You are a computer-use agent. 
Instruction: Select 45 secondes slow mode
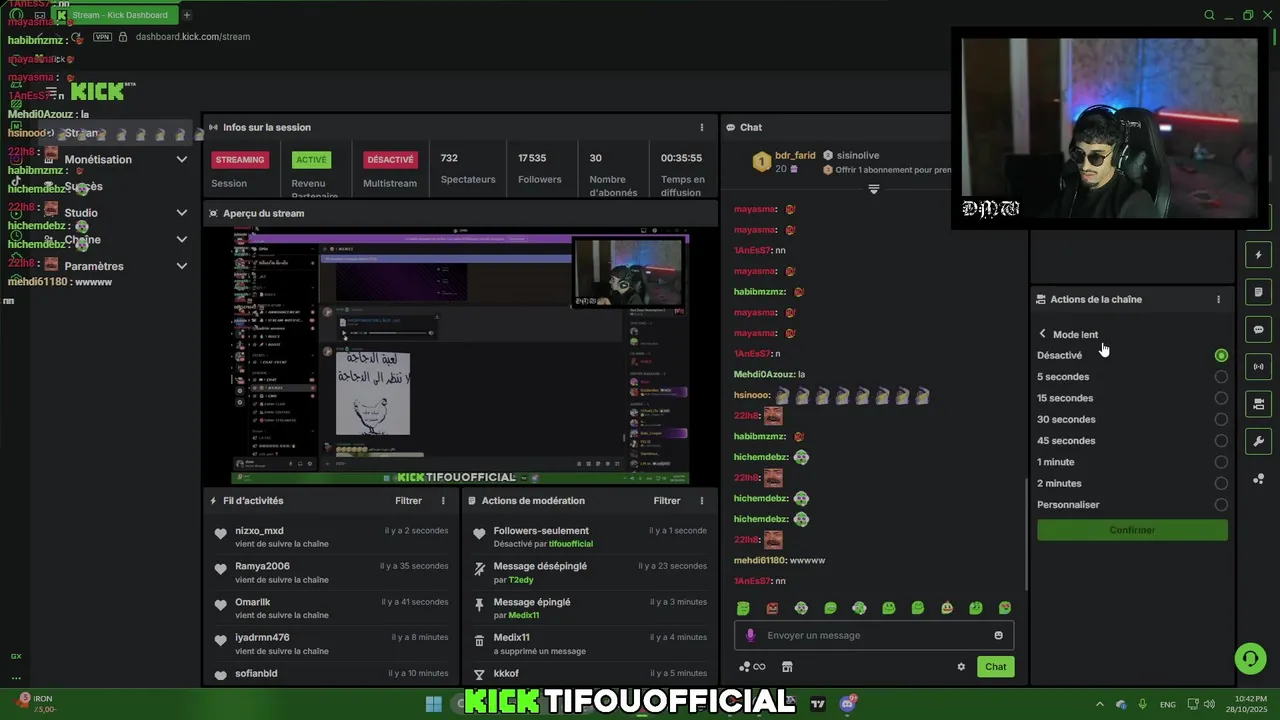point(1132,441)
